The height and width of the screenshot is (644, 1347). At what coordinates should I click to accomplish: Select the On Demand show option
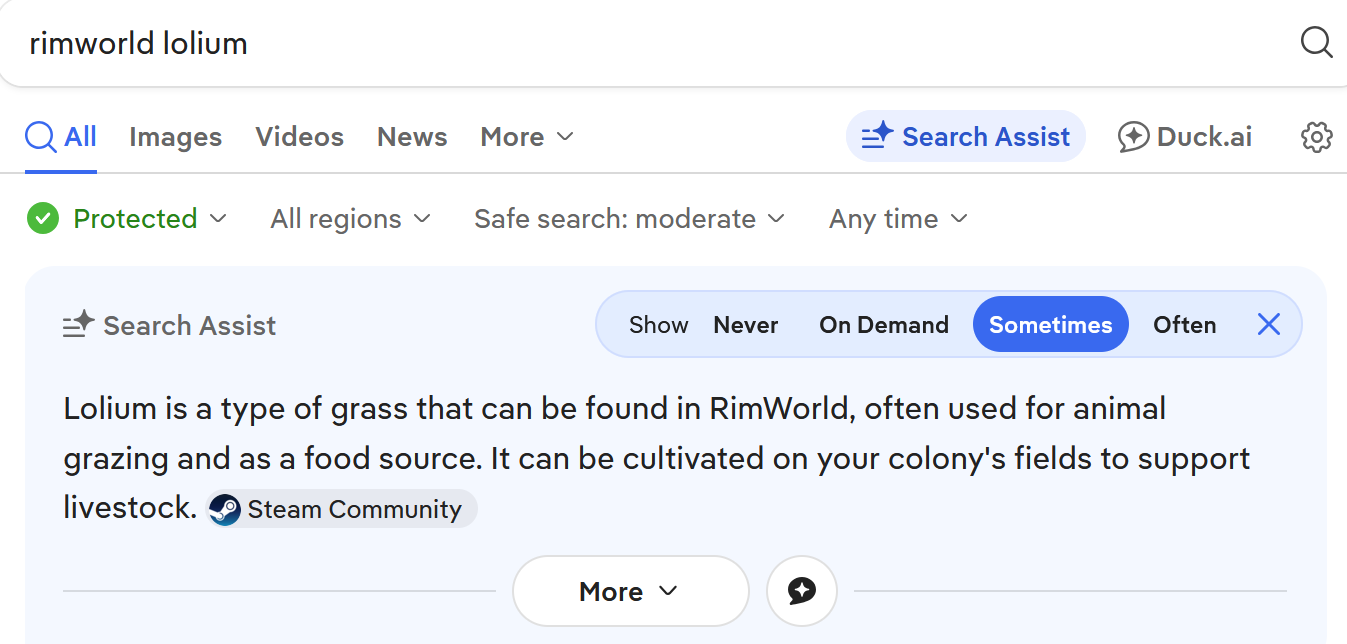tap(884, 325)
